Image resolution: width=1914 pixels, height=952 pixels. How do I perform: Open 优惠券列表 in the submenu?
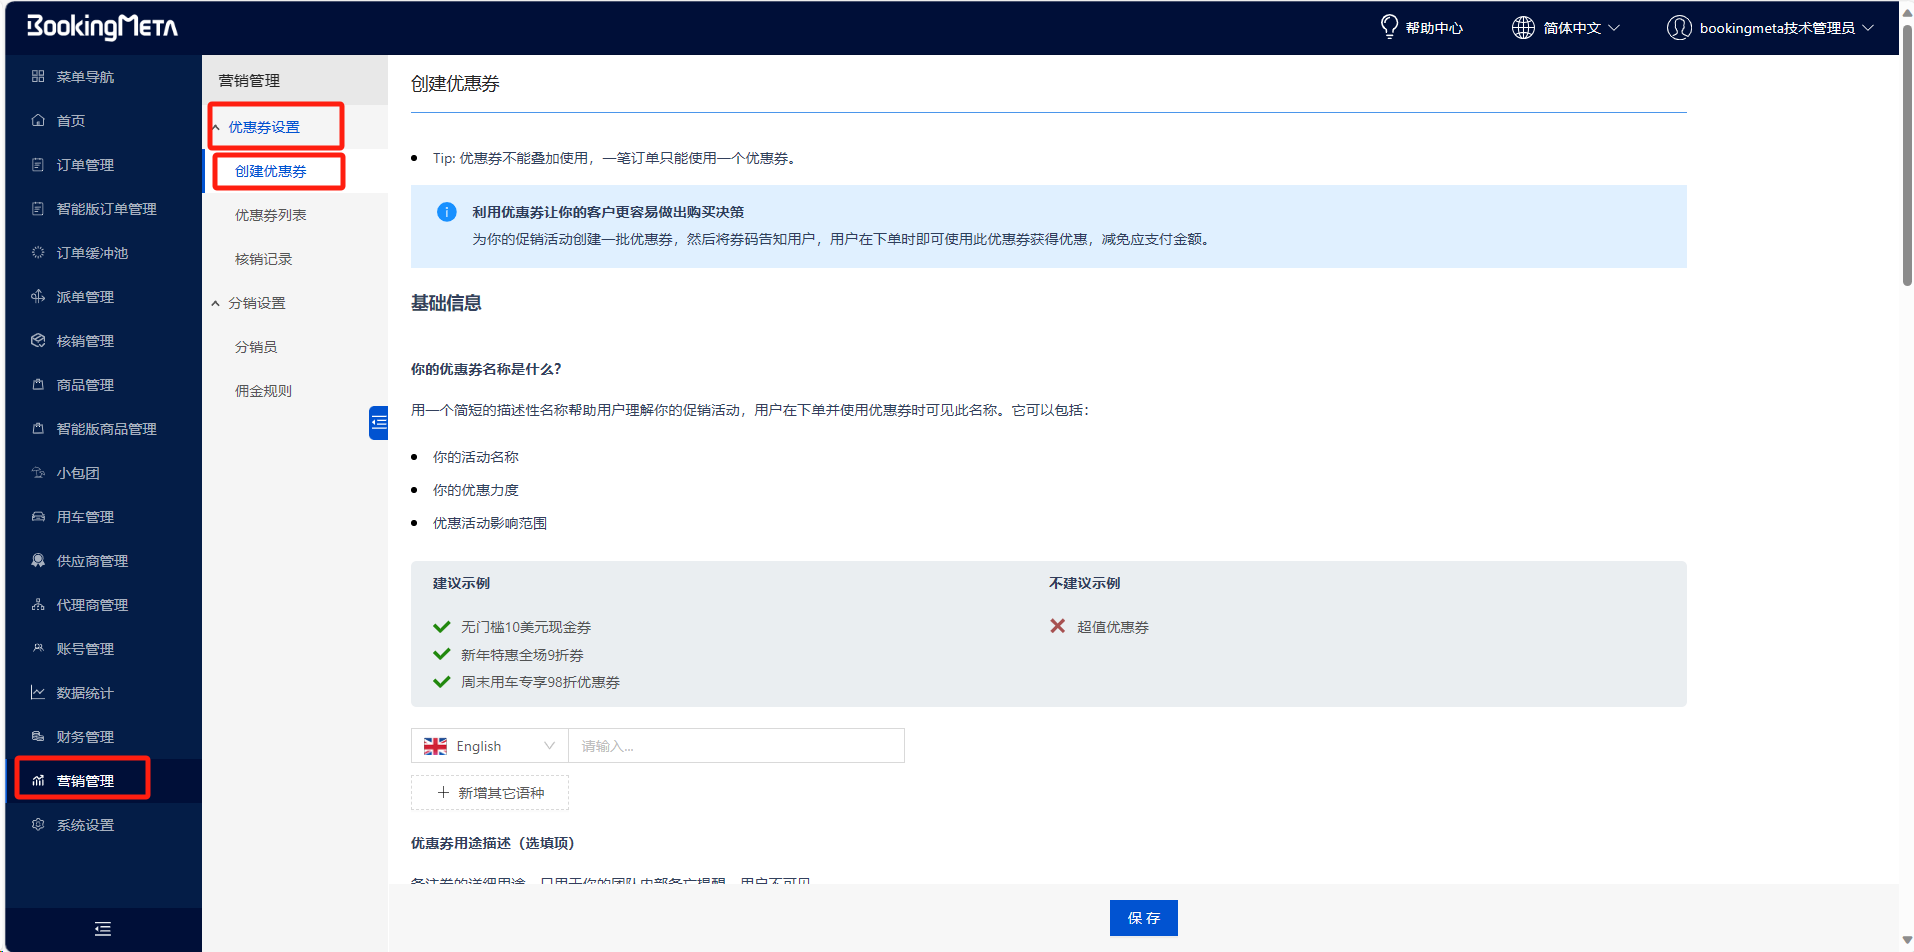(x=270, y=215)
